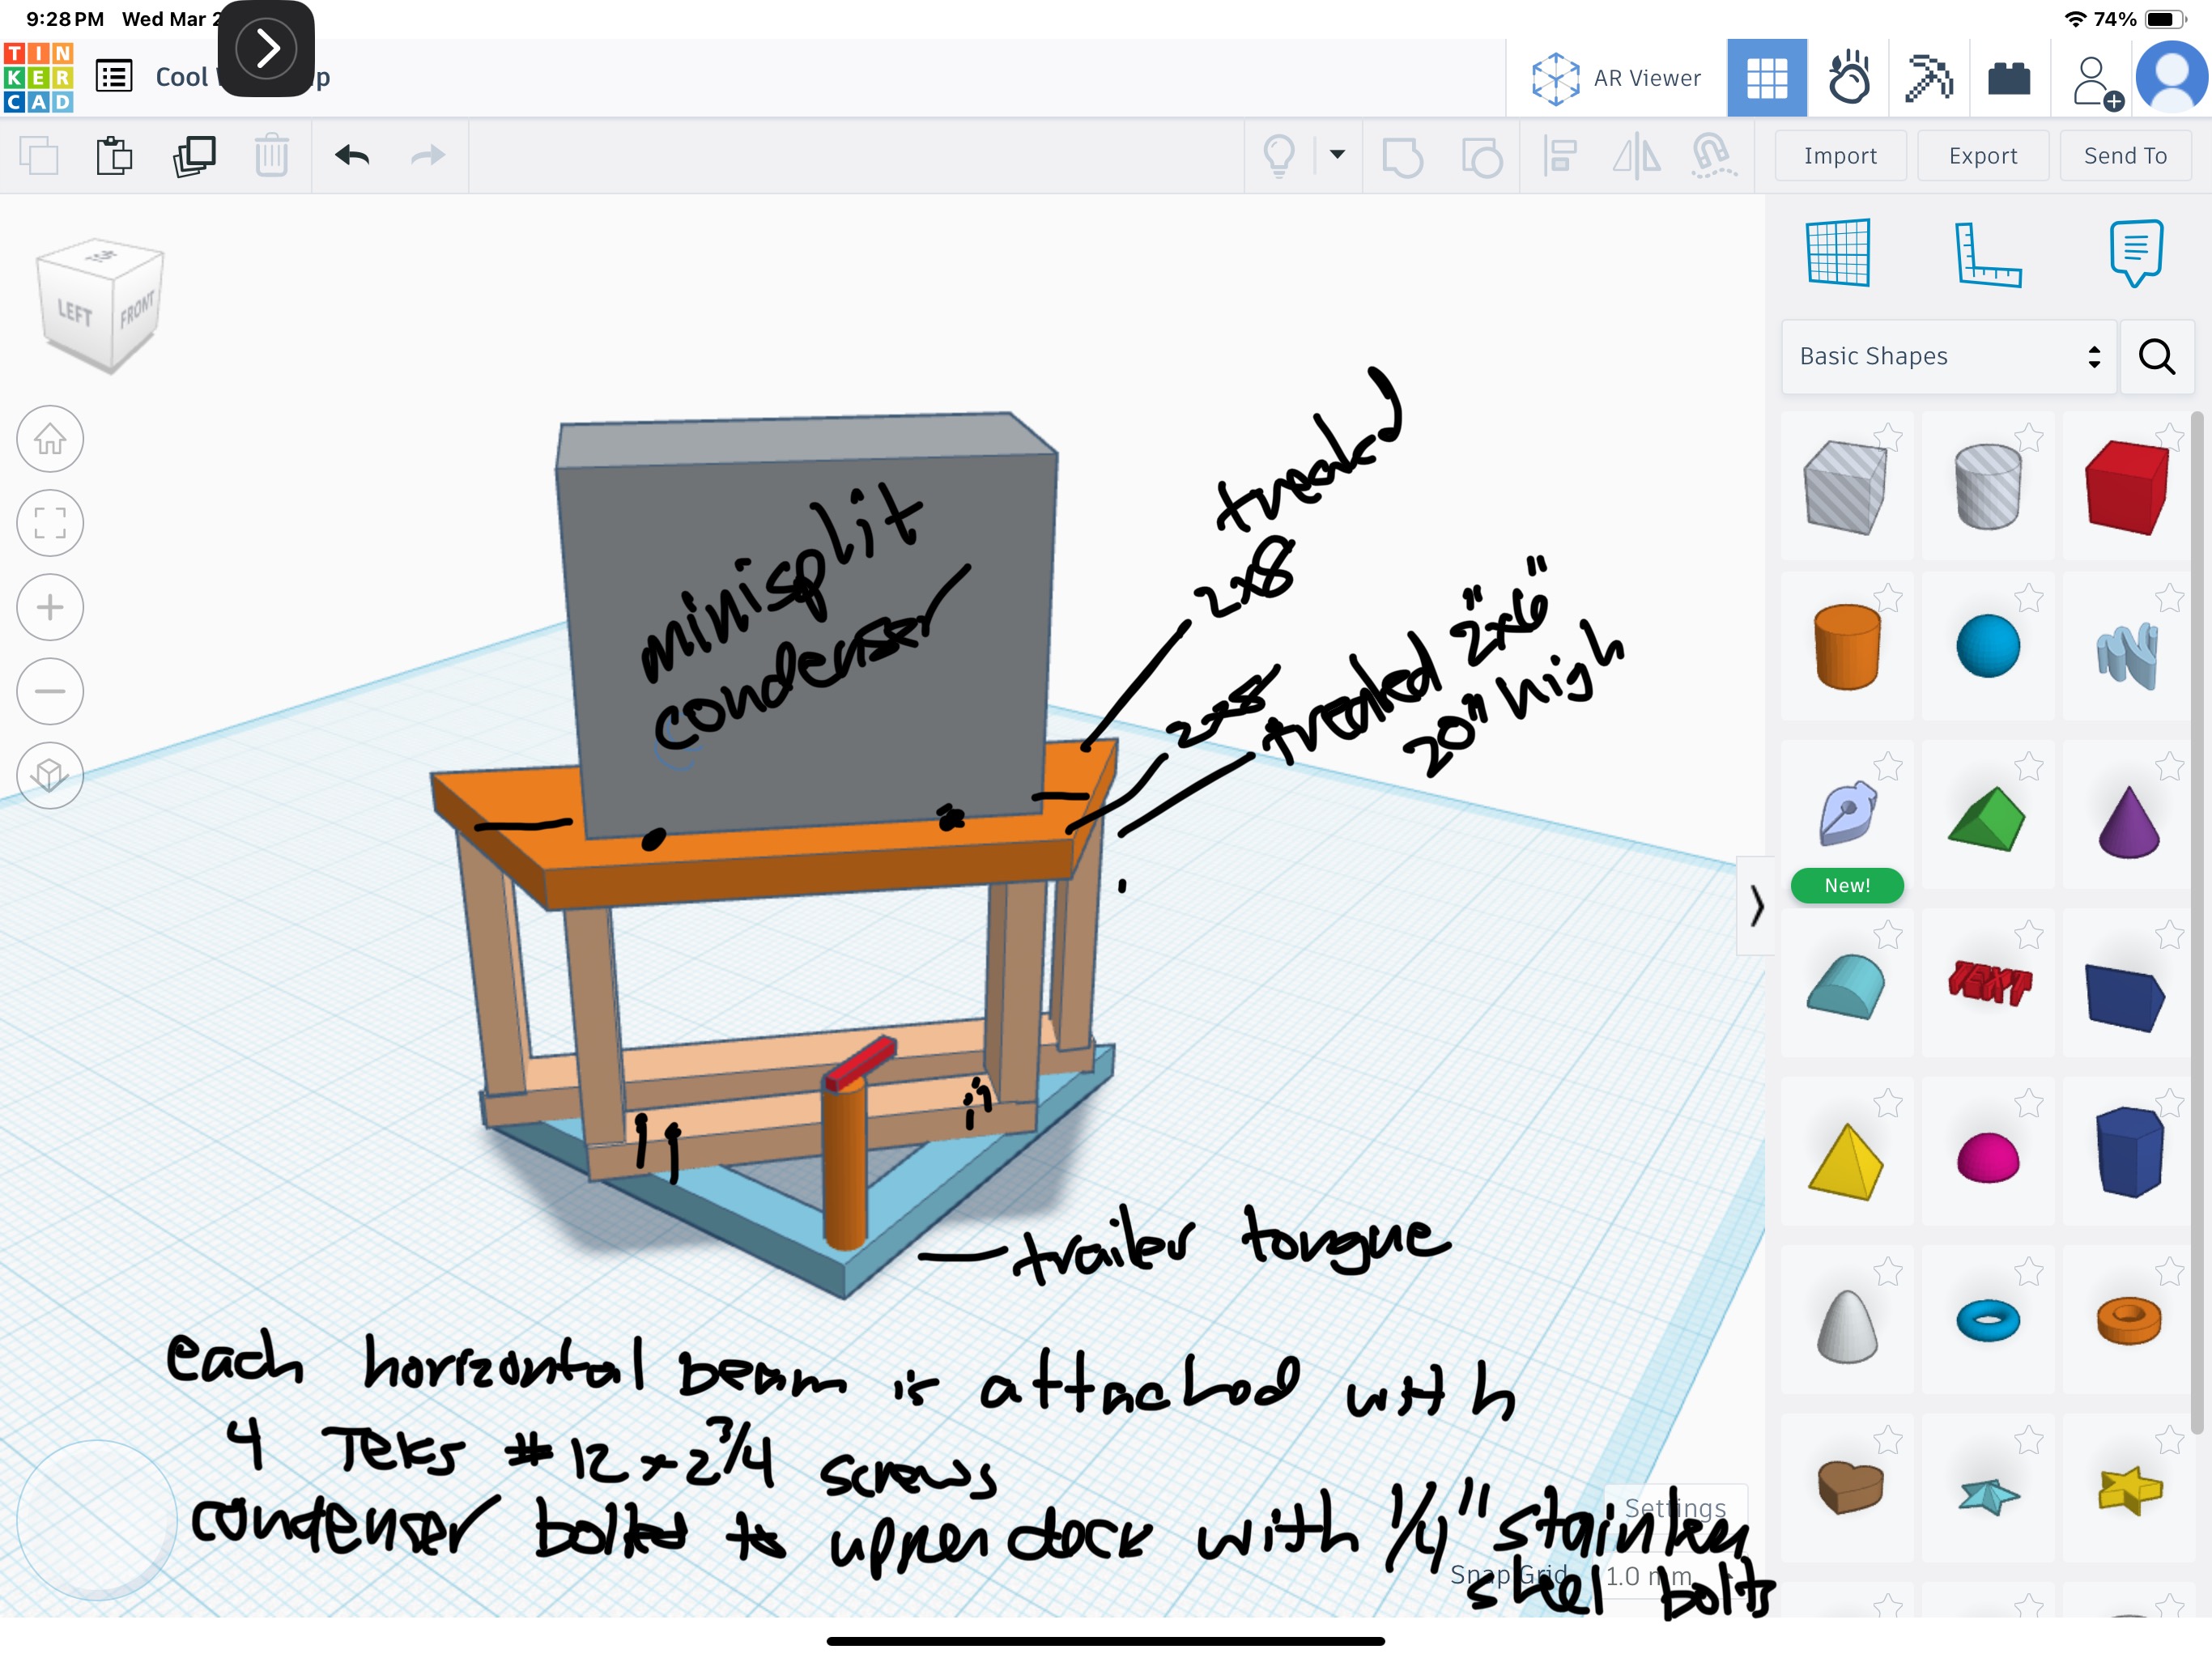Click the Align tool icon
The width and height of the screenshot is (2212, 1658).
click(1559, 156)
